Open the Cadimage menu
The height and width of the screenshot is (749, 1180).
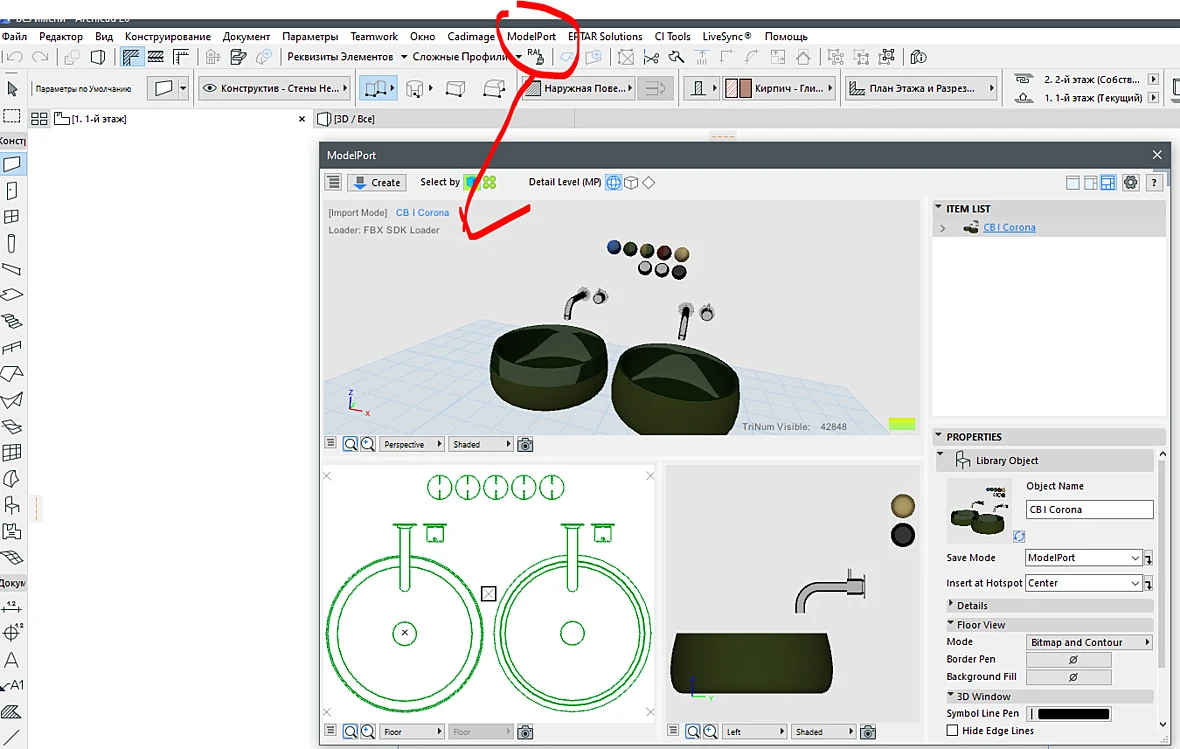471,36
